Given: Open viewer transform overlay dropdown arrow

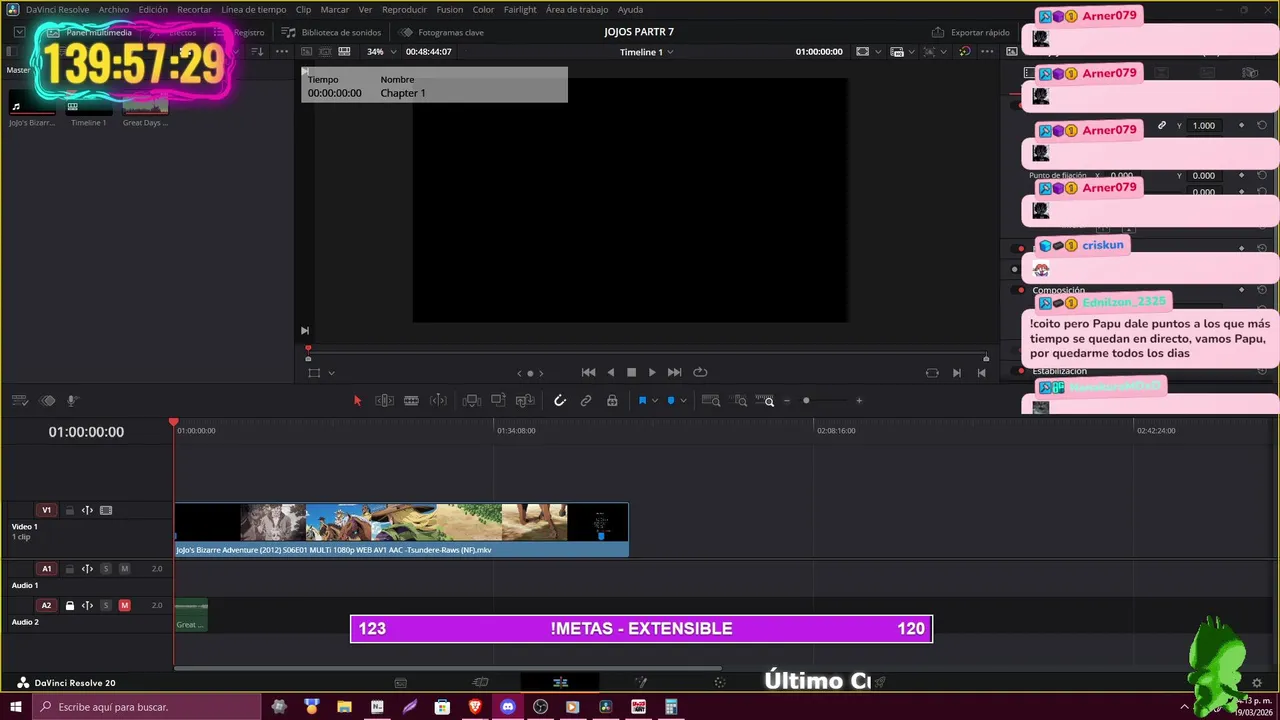Looking at the screenshot, I should (331, 373).
